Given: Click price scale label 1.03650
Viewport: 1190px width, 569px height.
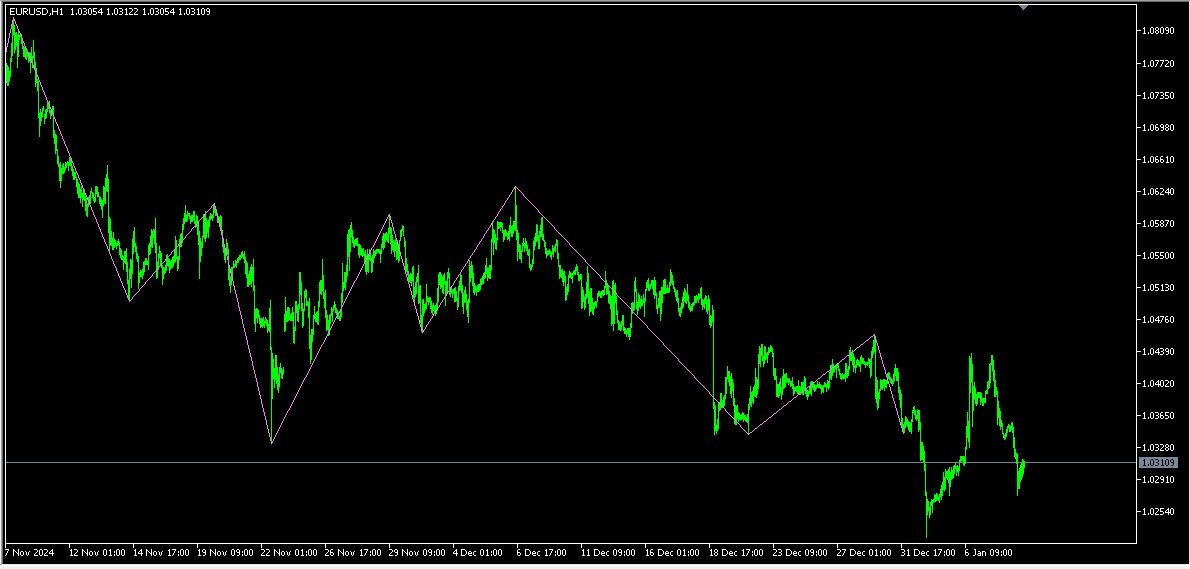Looking at the screenshot, I should pyautogui.click(x=1159, y=416).
